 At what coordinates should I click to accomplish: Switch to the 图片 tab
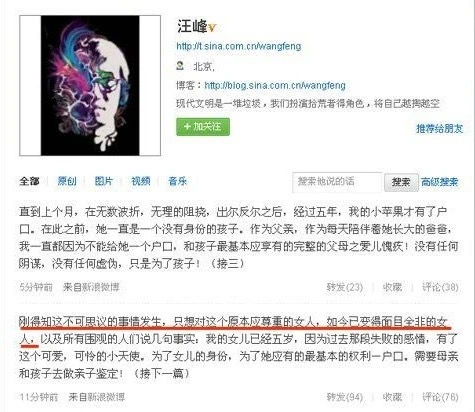tap(104, 181)
